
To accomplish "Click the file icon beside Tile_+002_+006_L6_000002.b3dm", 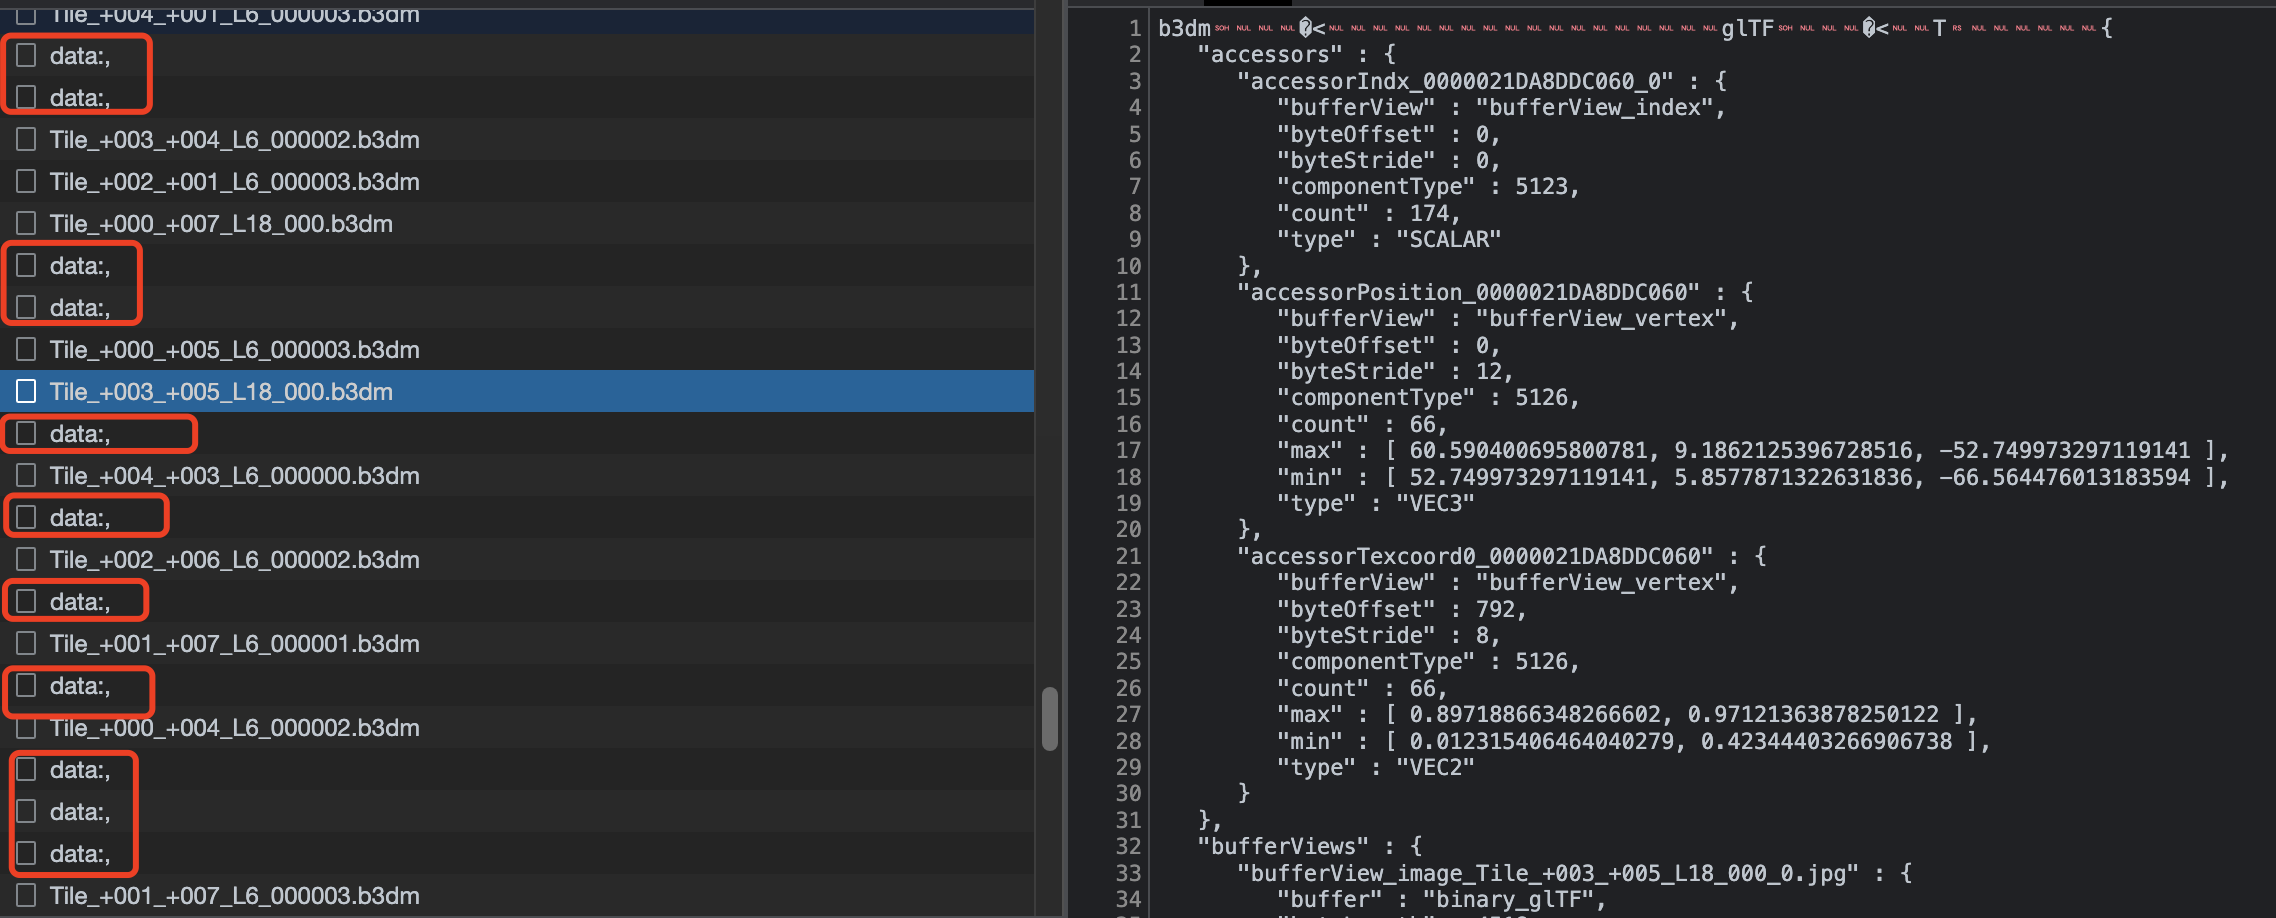I will [26, 559].
